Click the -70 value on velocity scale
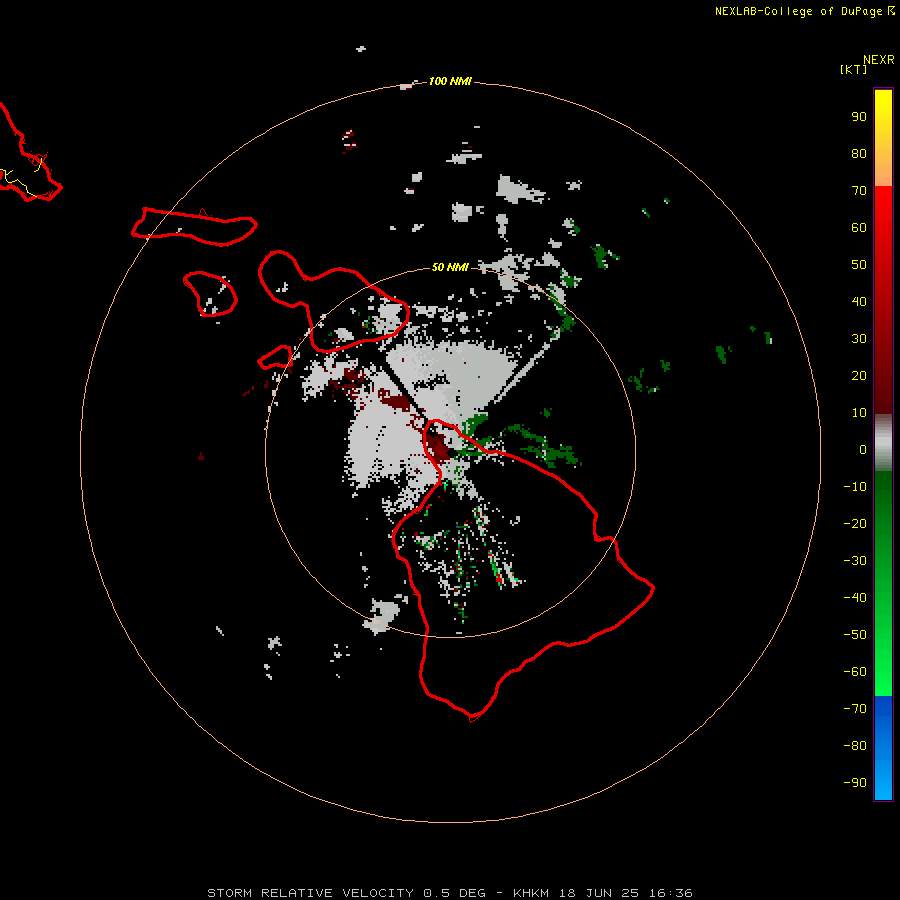Image resolution: width=900 pixels, height=900 pixels. click(855, 709)
